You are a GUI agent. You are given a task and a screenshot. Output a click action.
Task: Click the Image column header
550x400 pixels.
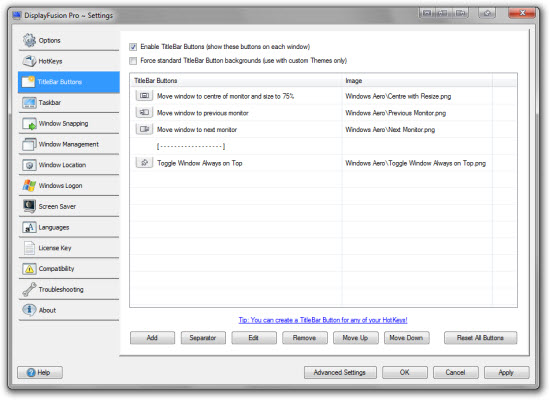[x=417, y=81]
